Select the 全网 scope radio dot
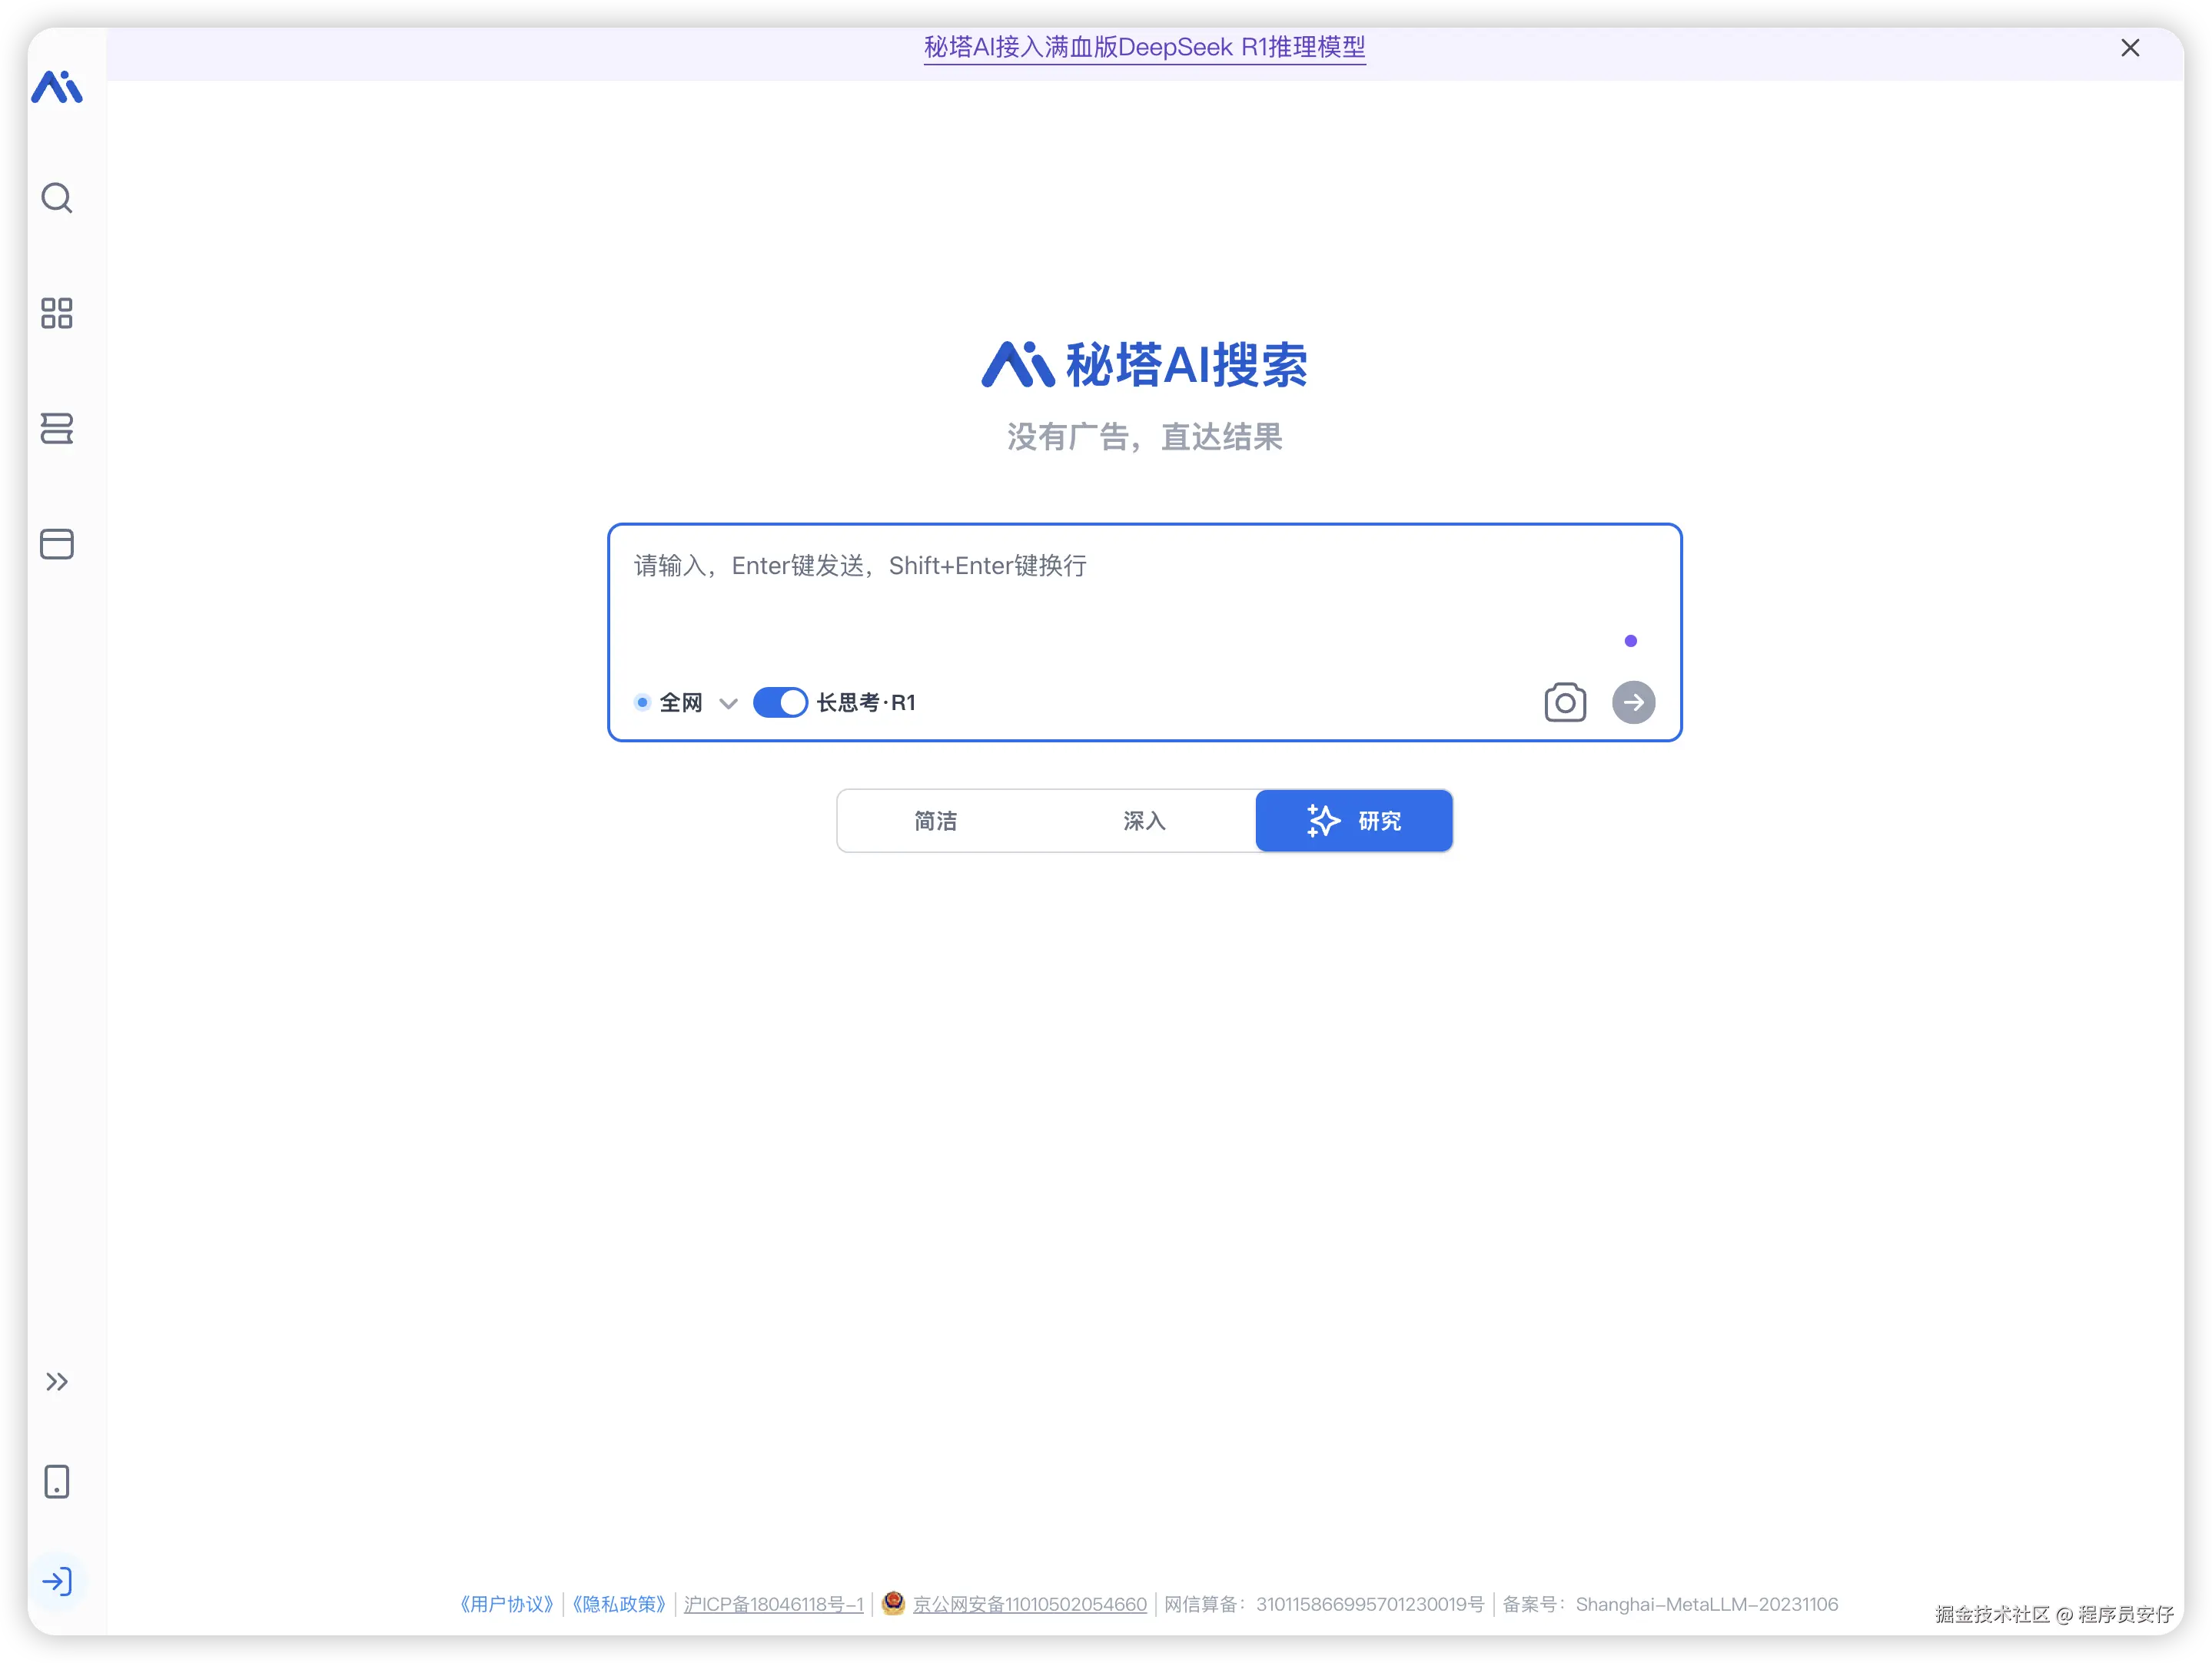2212x1663 pixels. (642, 702)
